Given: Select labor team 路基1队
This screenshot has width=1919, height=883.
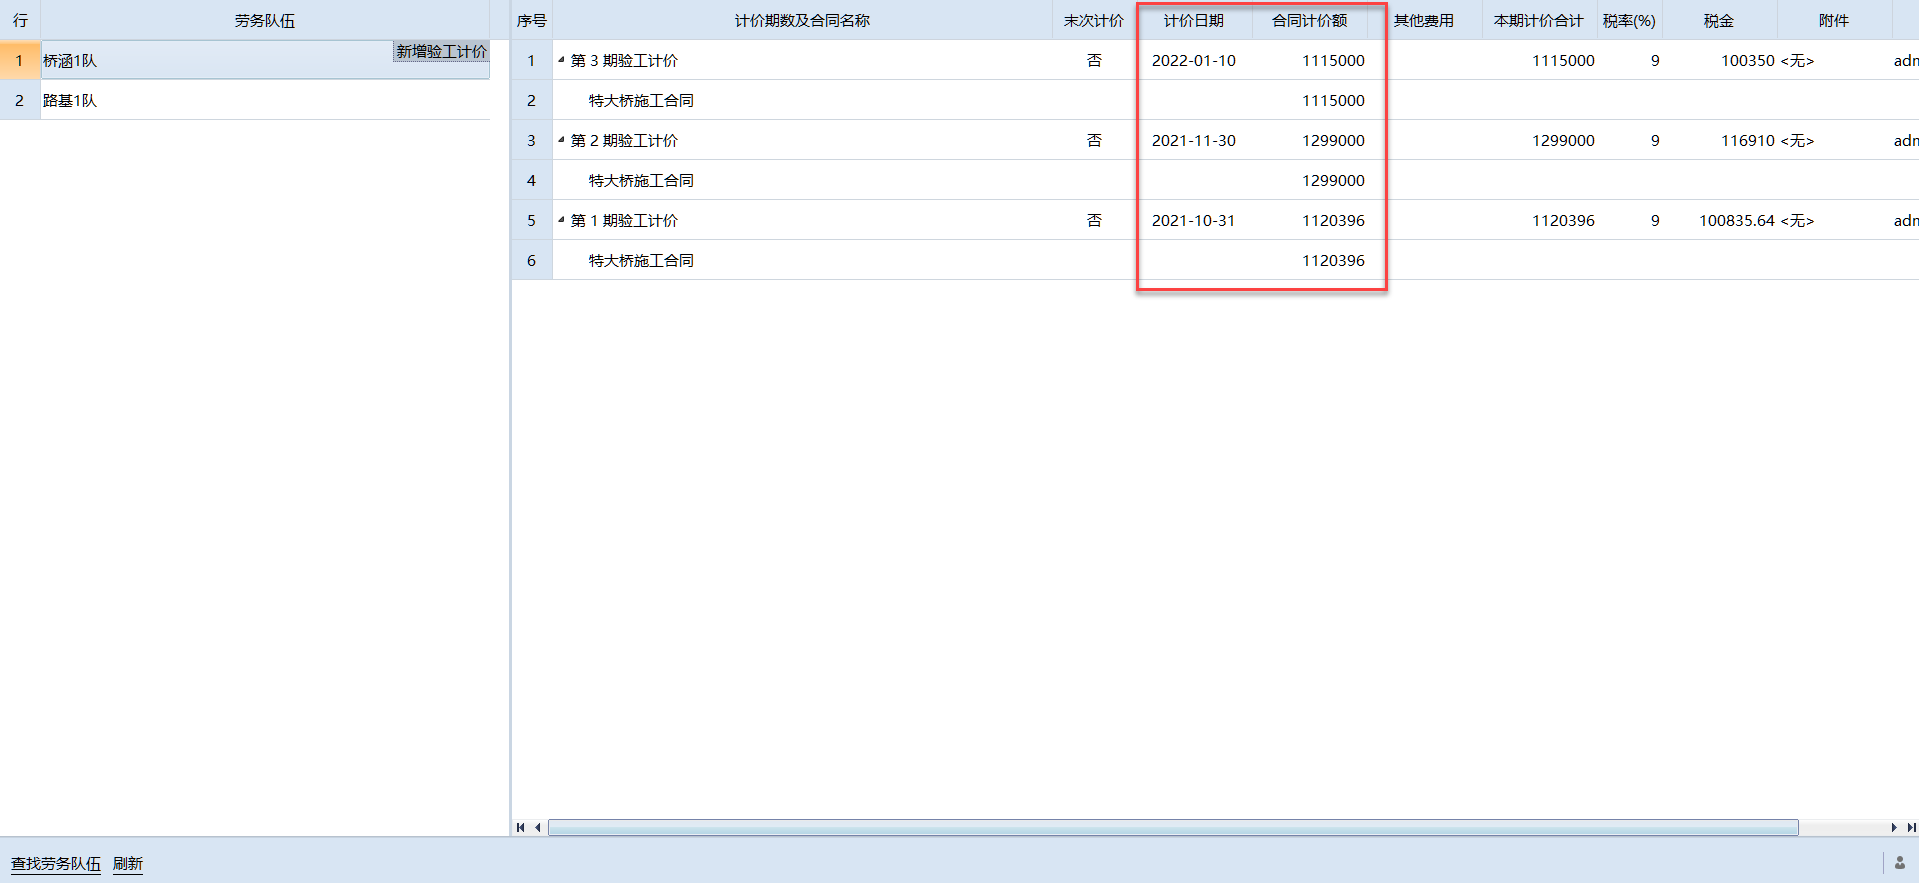Looking at the screenshot, I should [70, 101].
